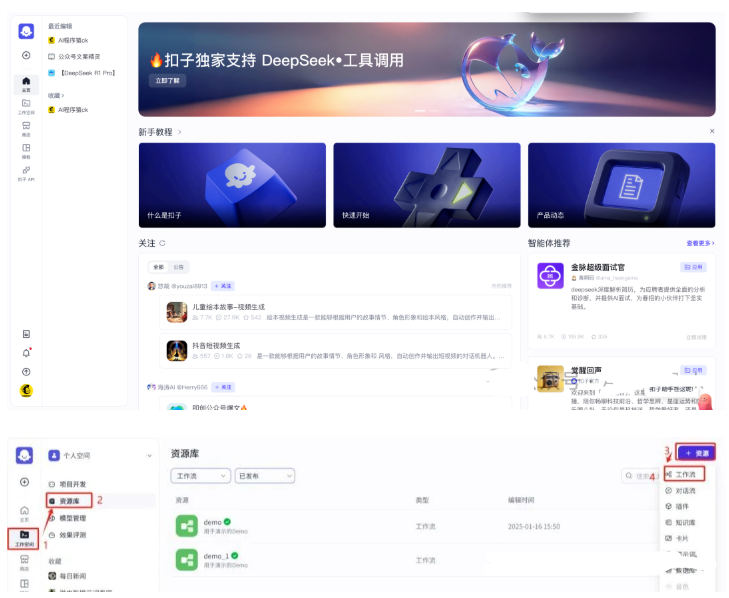Click the plus create icon in the home page sidebar
The height and width of the screenshot is (598, 729).
point(26,55)
